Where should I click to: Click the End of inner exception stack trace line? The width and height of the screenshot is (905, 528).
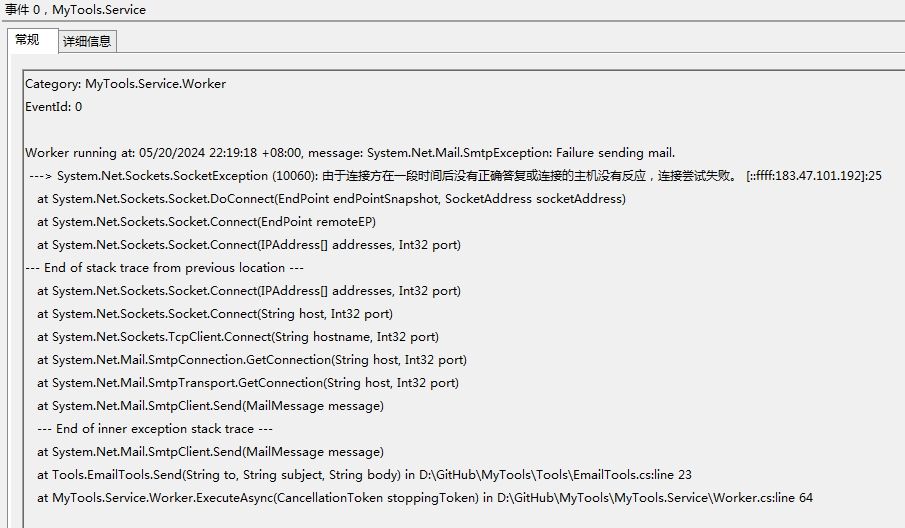[147, 429]
